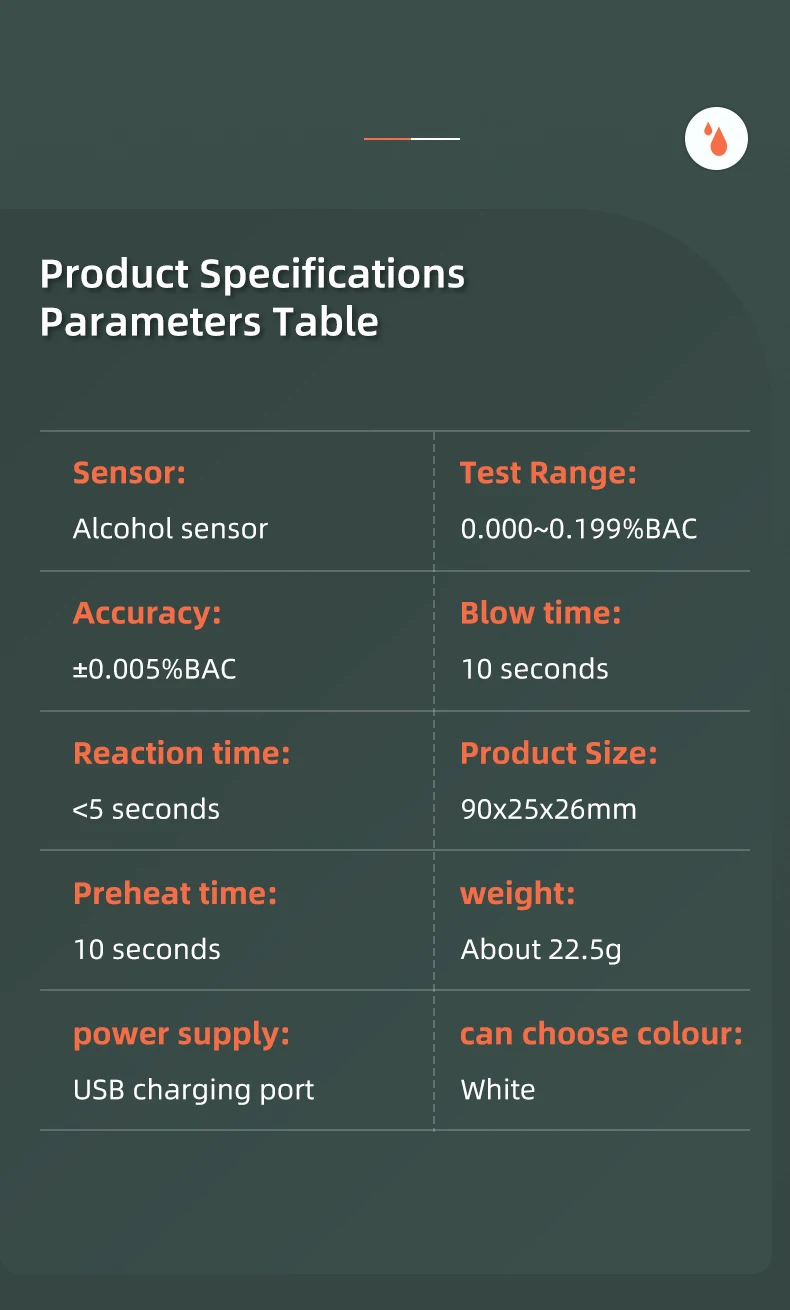Select the 0.000~0.199%BAC value
The image size is (790, 1310).
(579, 528)
